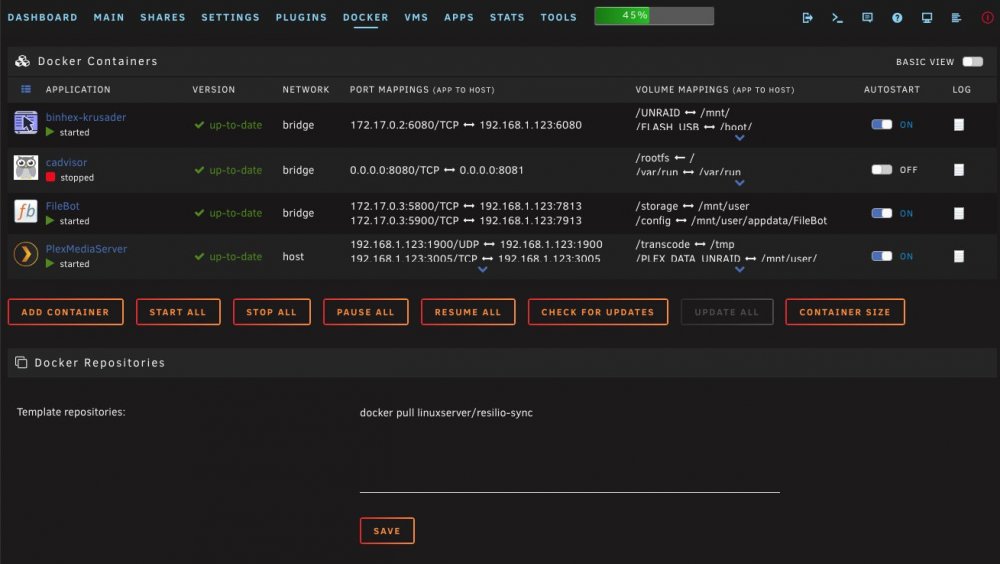Viewport: 1000px width, 564px height.
Task: Click the Container Size button
Action: coord(845,312)
